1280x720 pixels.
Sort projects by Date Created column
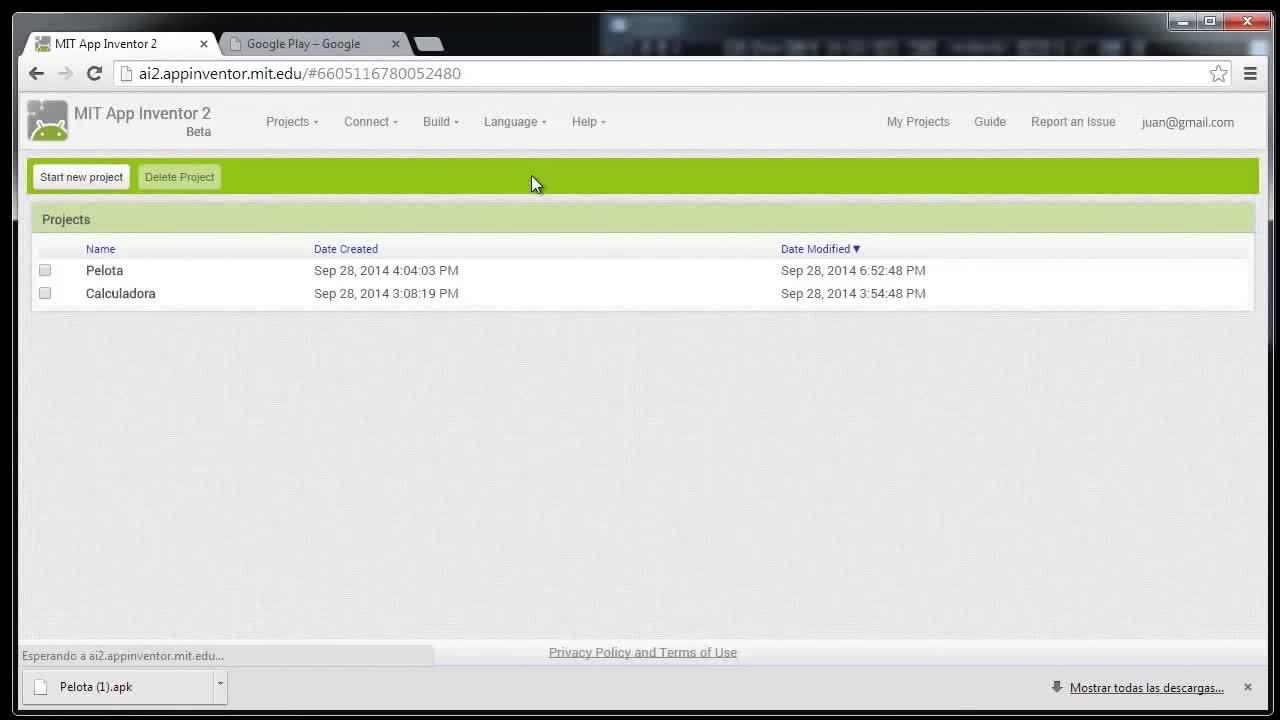[346, 249]
